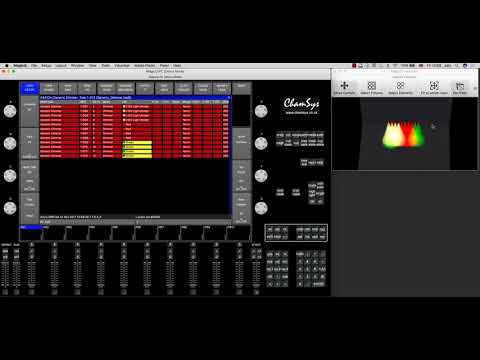The width and height of the screenshot is (480, 360).
Task: Open the Layout menu
Action: tap(61, 66)
